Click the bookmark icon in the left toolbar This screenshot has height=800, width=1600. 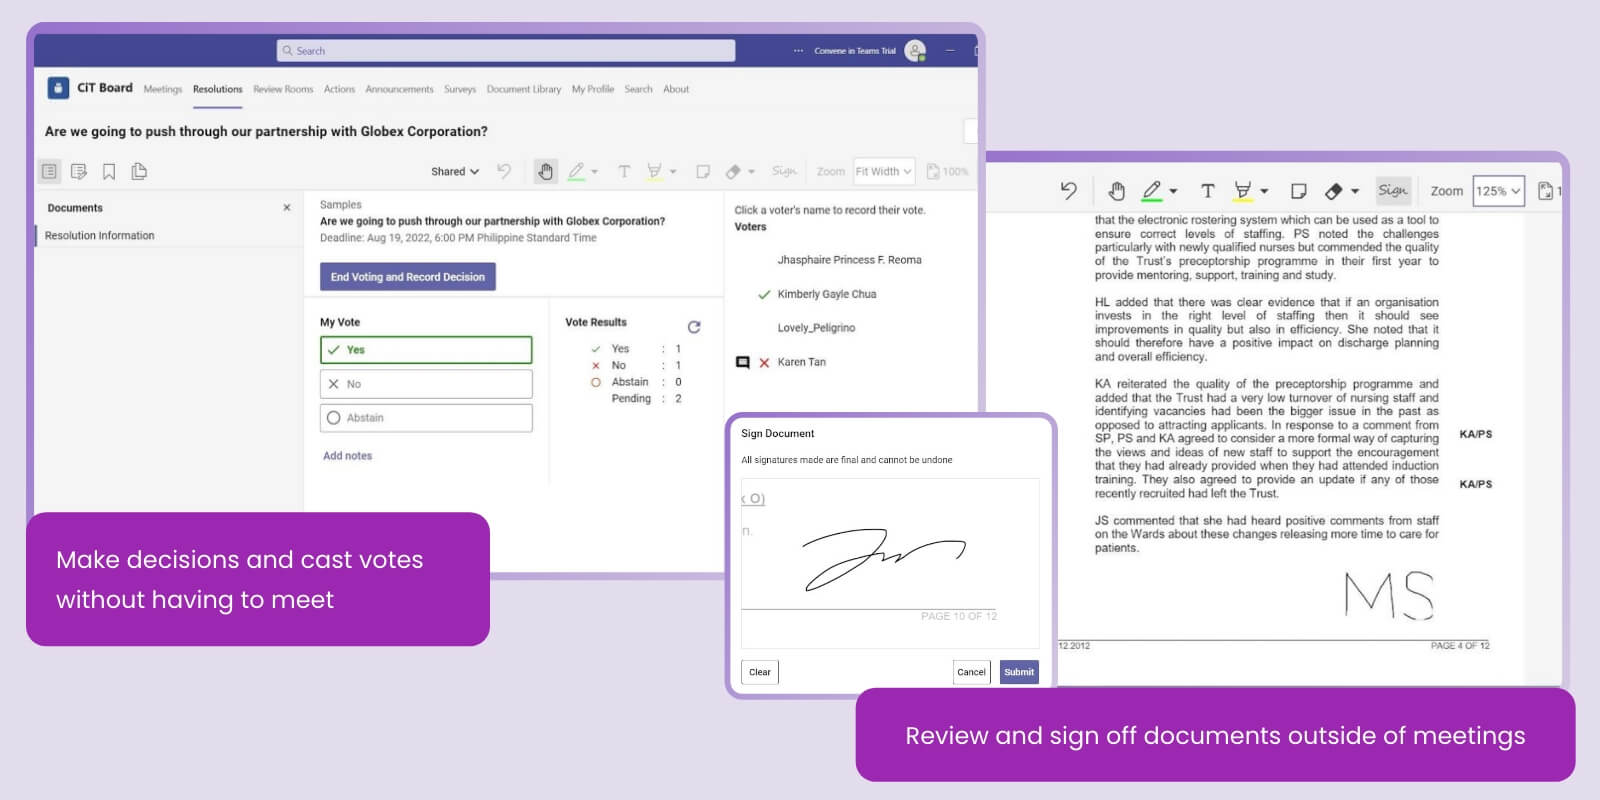coord(109,171)
